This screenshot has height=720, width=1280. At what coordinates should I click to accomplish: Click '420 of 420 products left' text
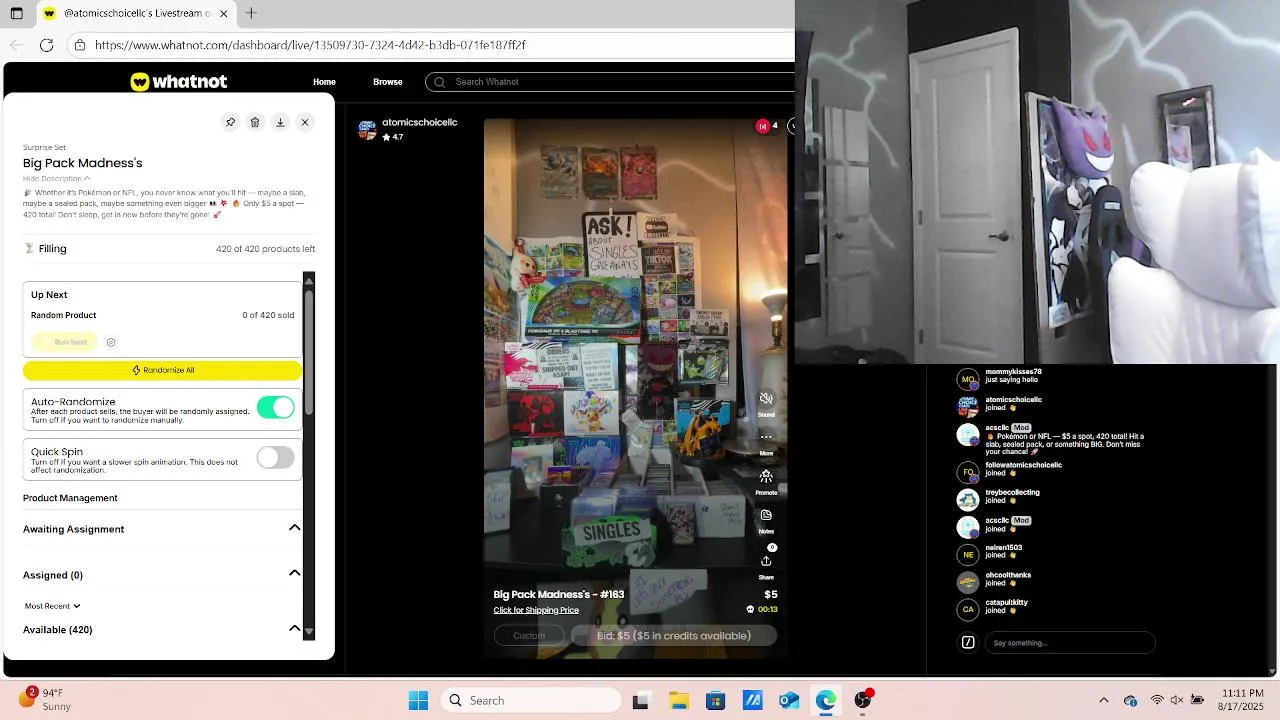click(x=265, y=249)
